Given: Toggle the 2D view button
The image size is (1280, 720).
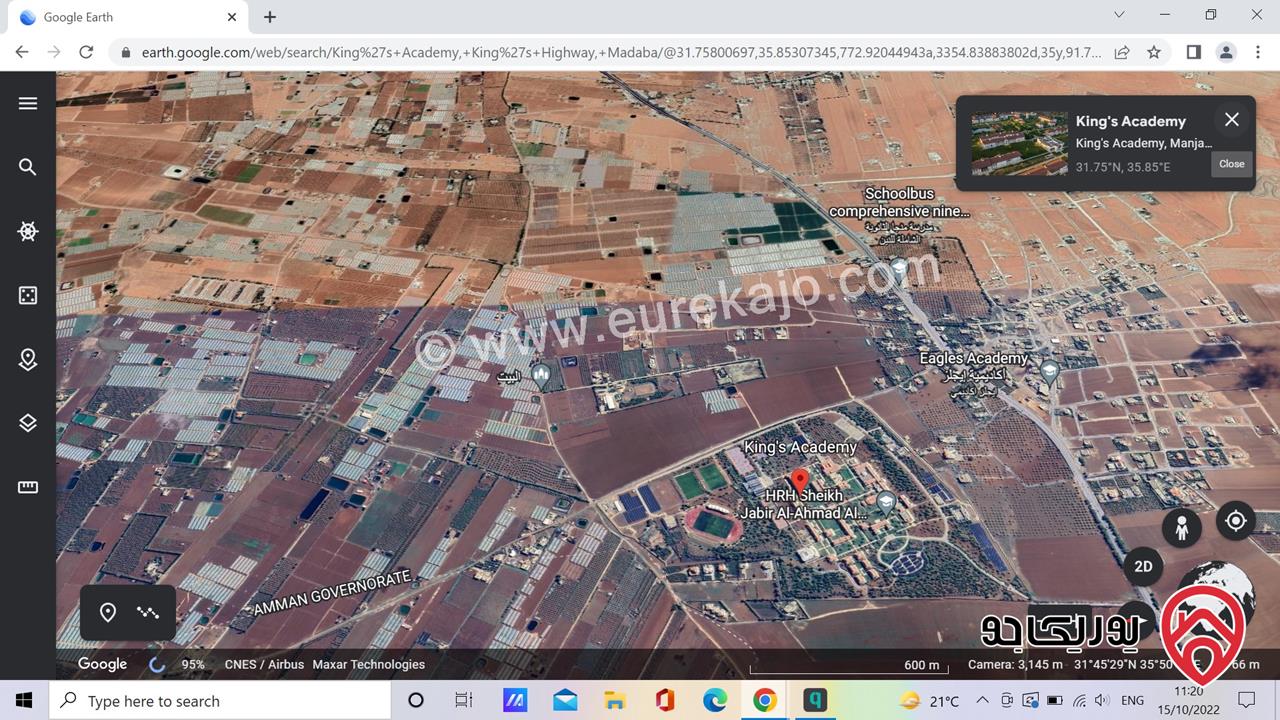Looking at the screenshot, I should (x=1143, y=566).
